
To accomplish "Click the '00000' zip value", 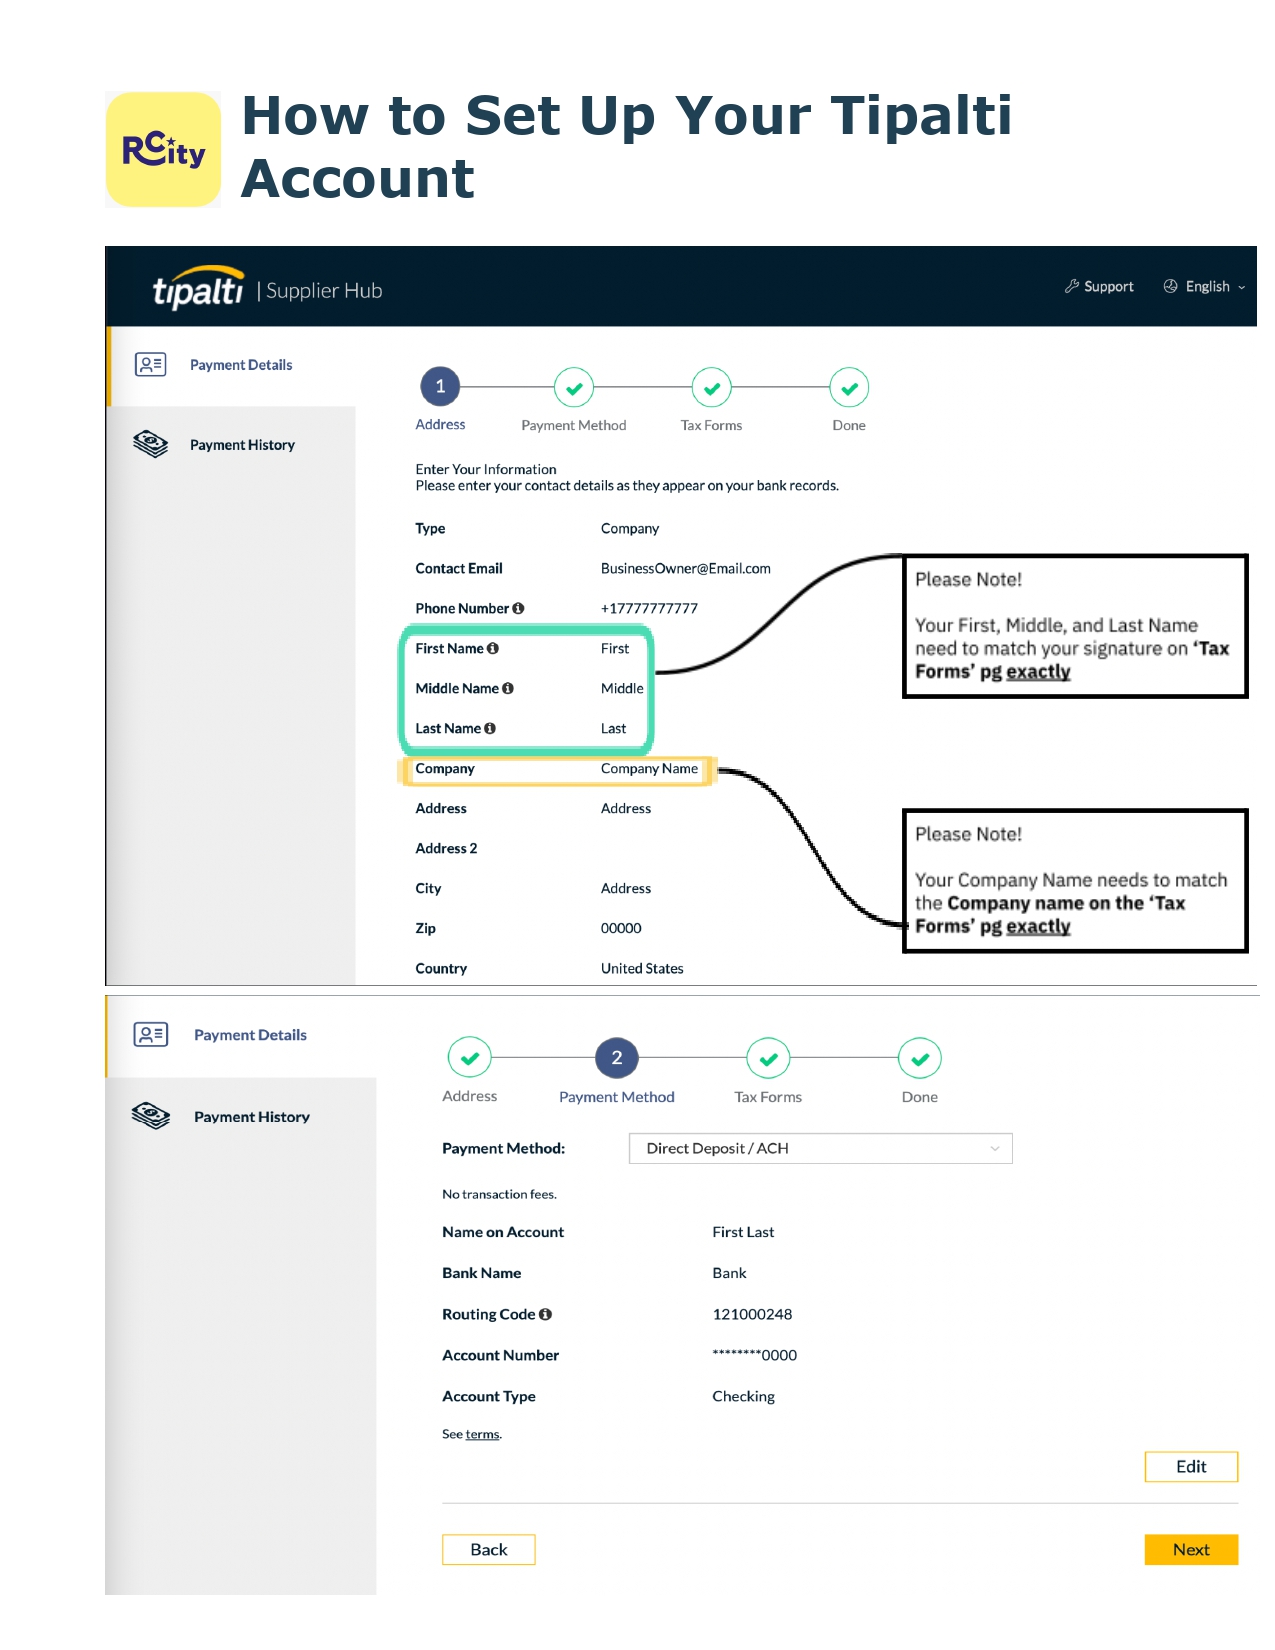I will pyautogui.click(x=621, y=928).
